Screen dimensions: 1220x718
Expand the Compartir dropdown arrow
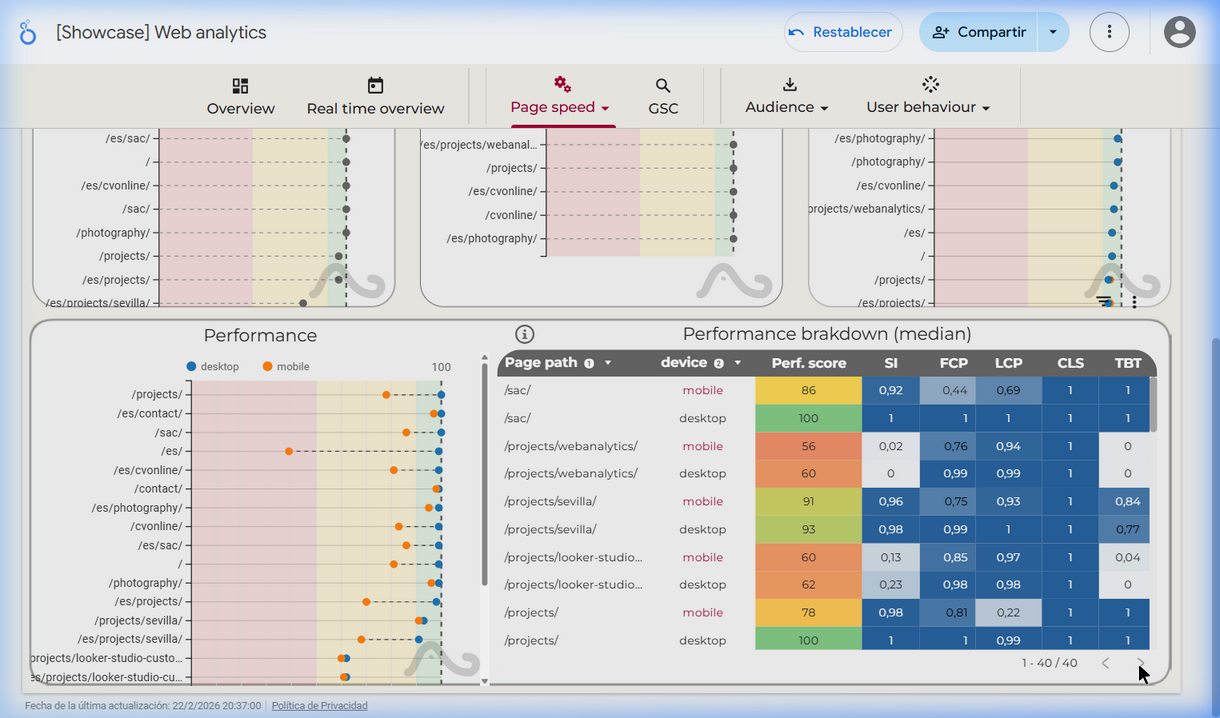(x=1053, y=32)
